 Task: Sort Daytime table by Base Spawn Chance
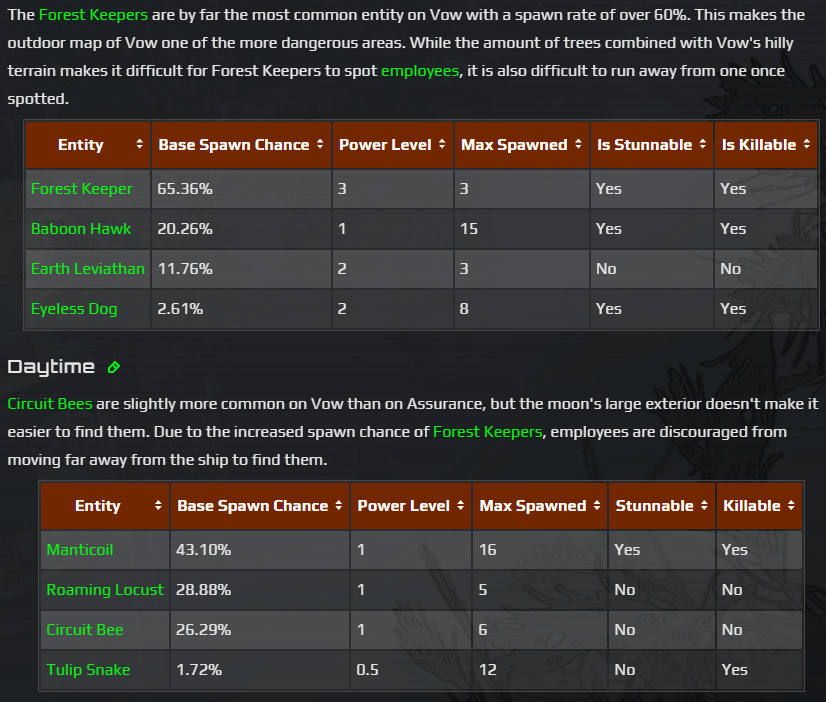(x=338, y=506)
